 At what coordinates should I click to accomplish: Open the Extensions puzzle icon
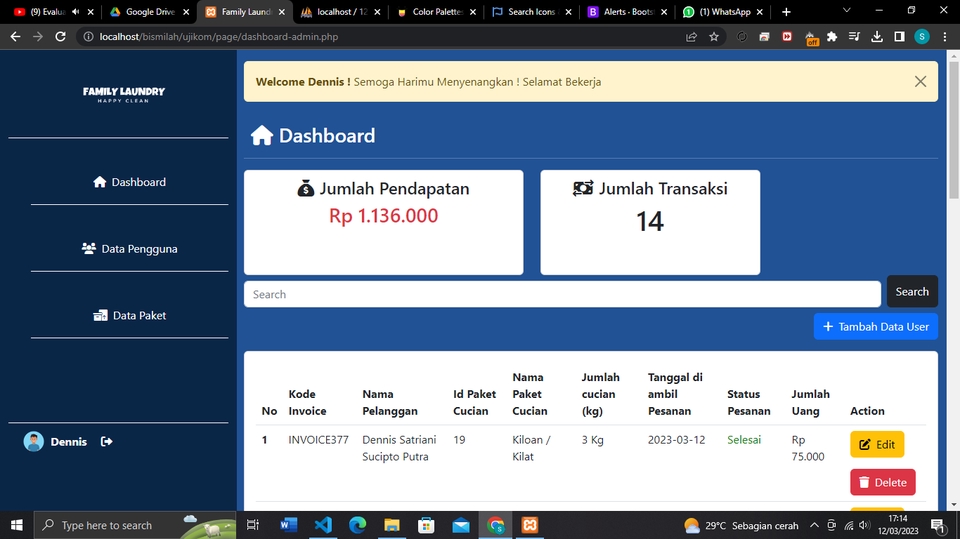pos(831,37)
